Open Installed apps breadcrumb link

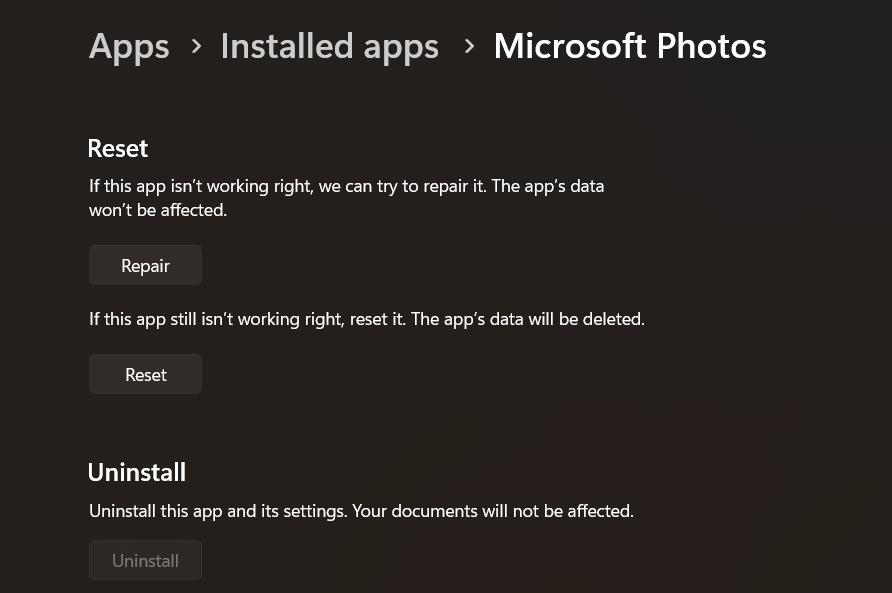329,46
